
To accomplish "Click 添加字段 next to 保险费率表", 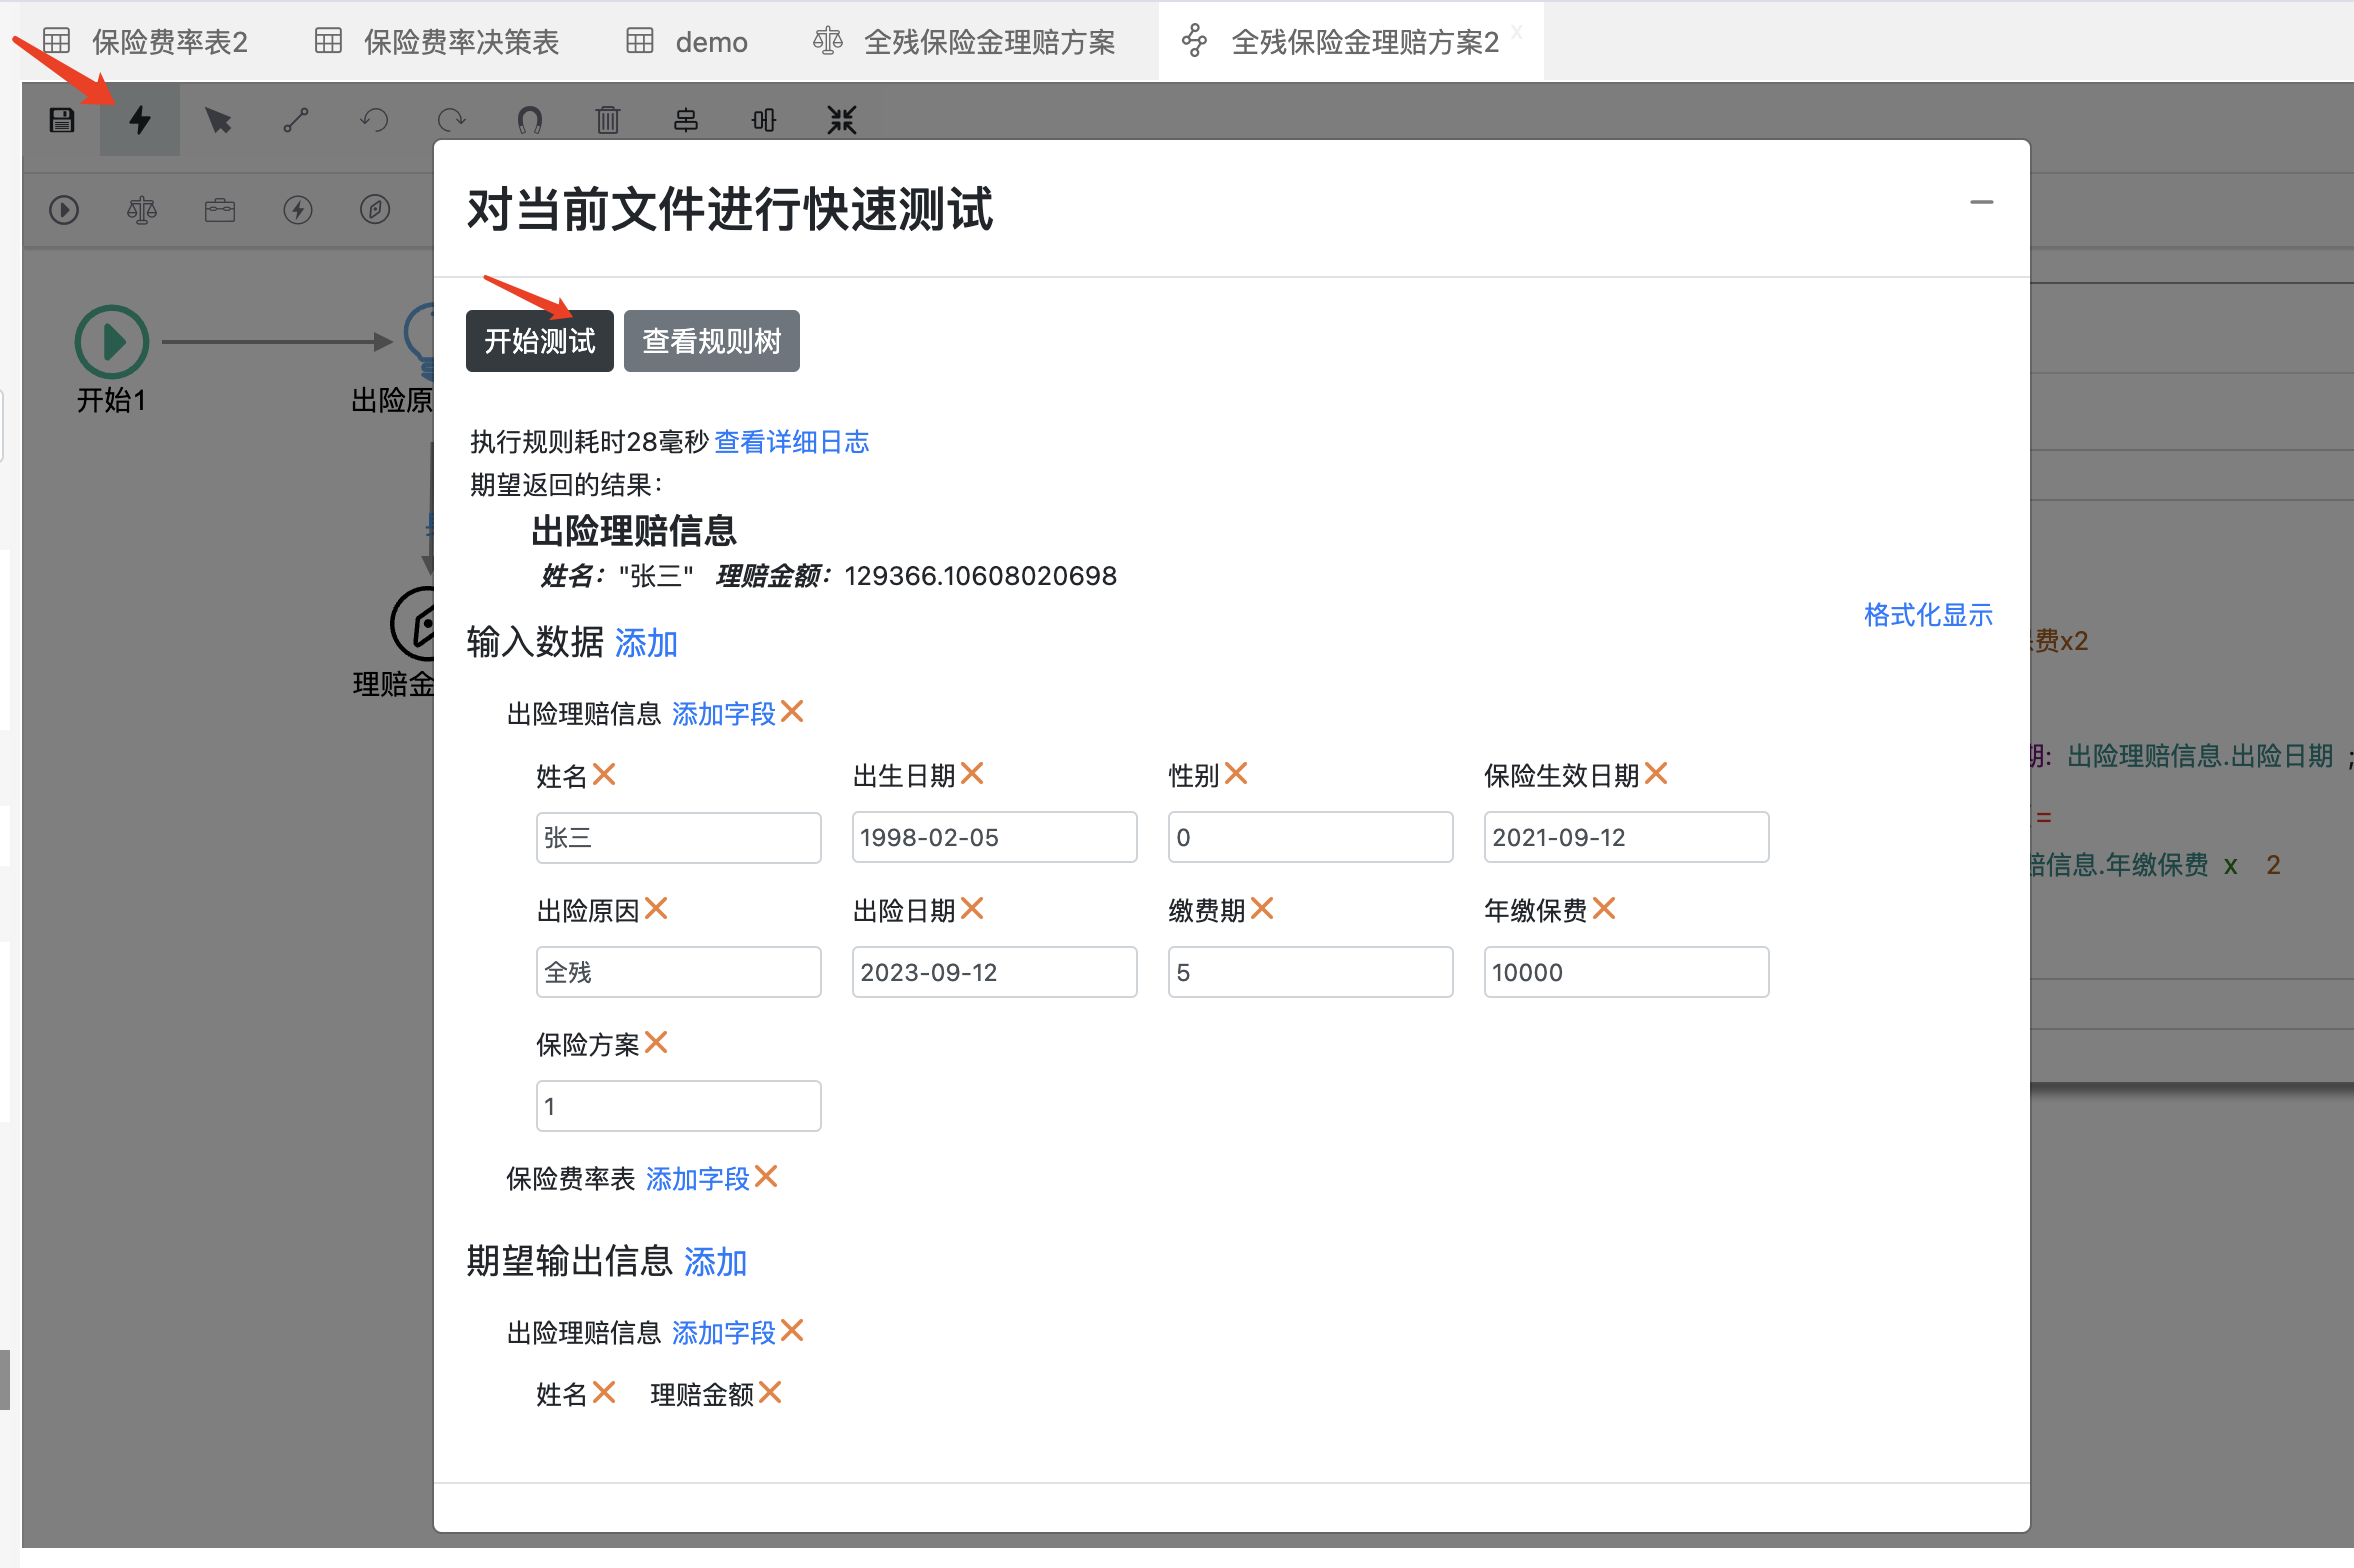I will [x=697, y=1179].
